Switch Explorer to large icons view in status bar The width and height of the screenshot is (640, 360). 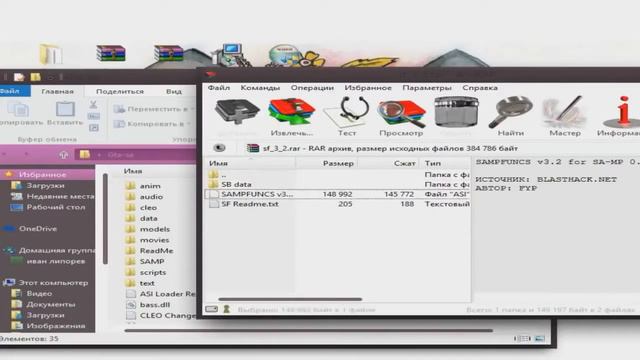pyautogui.click(x=540, y=338)
